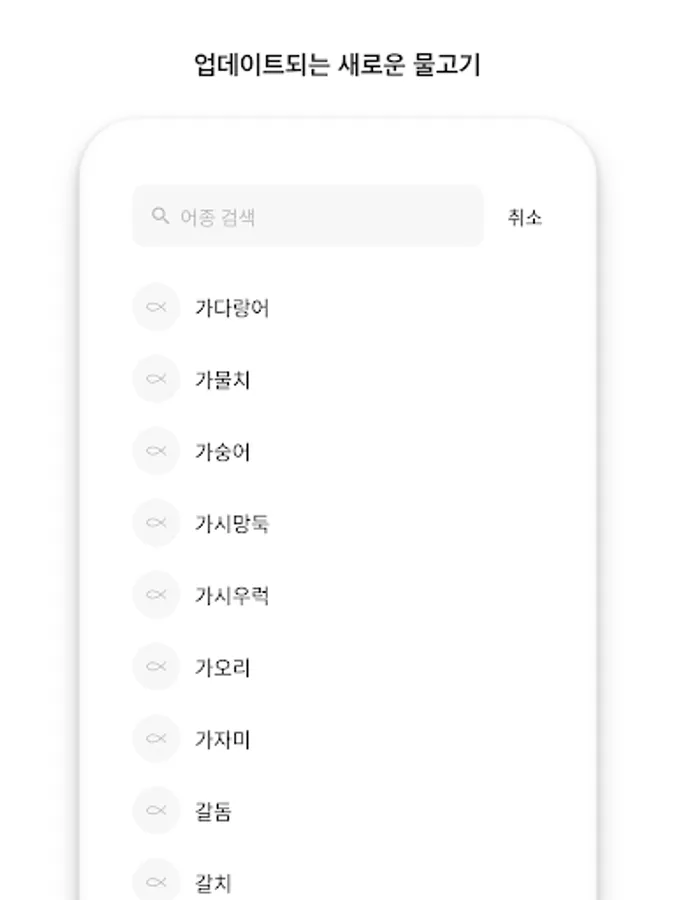Click fish icon beside 가다랑어
This screenshot has height=900, width=675.
click(156, 307)
